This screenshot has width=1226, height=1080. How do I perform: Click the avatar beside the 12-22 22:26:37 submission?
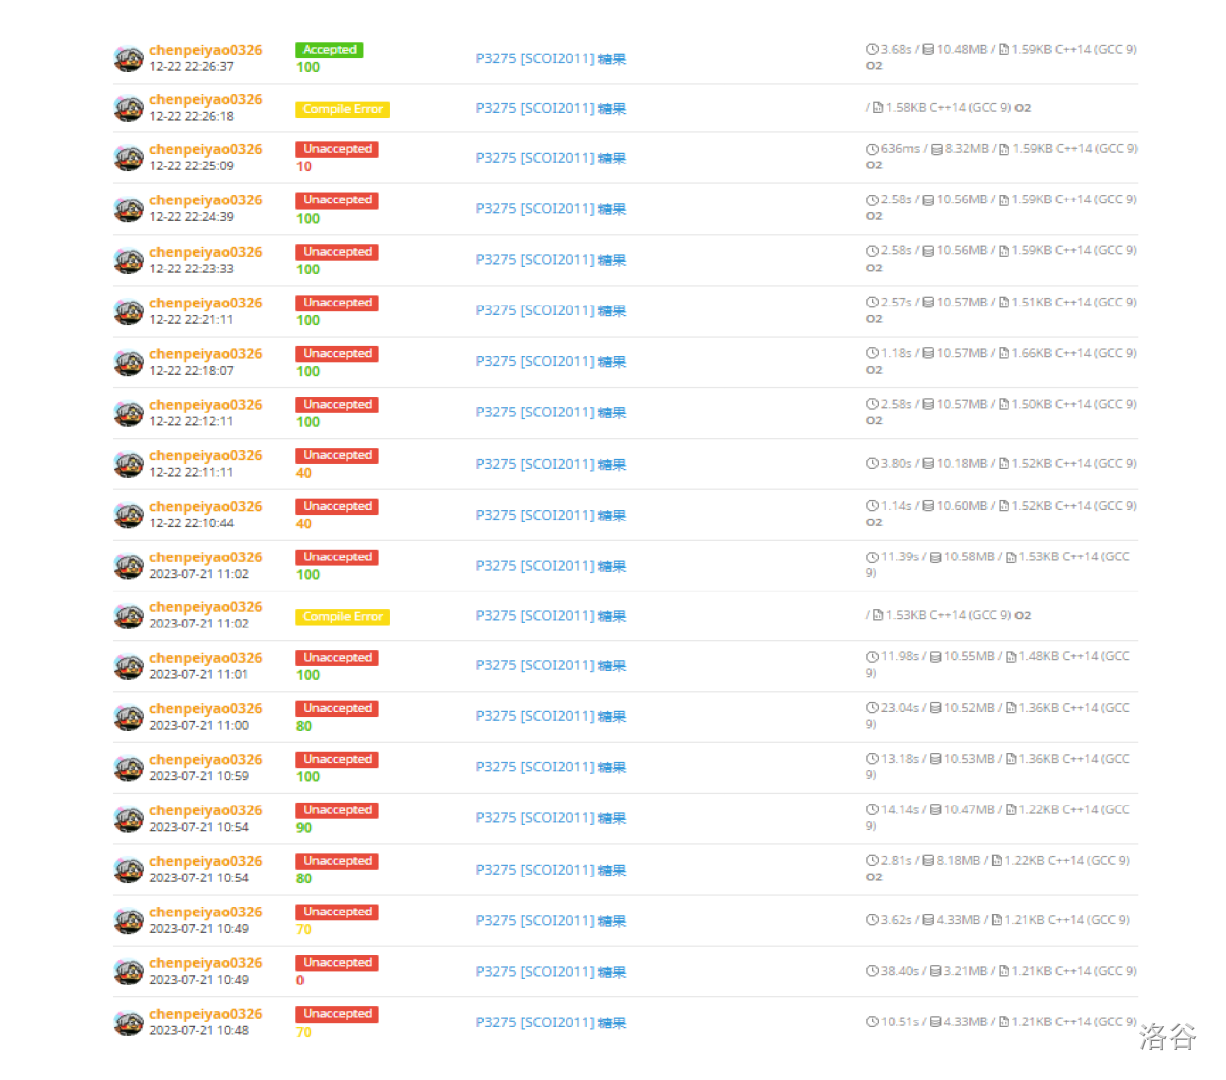pos(128,59)
